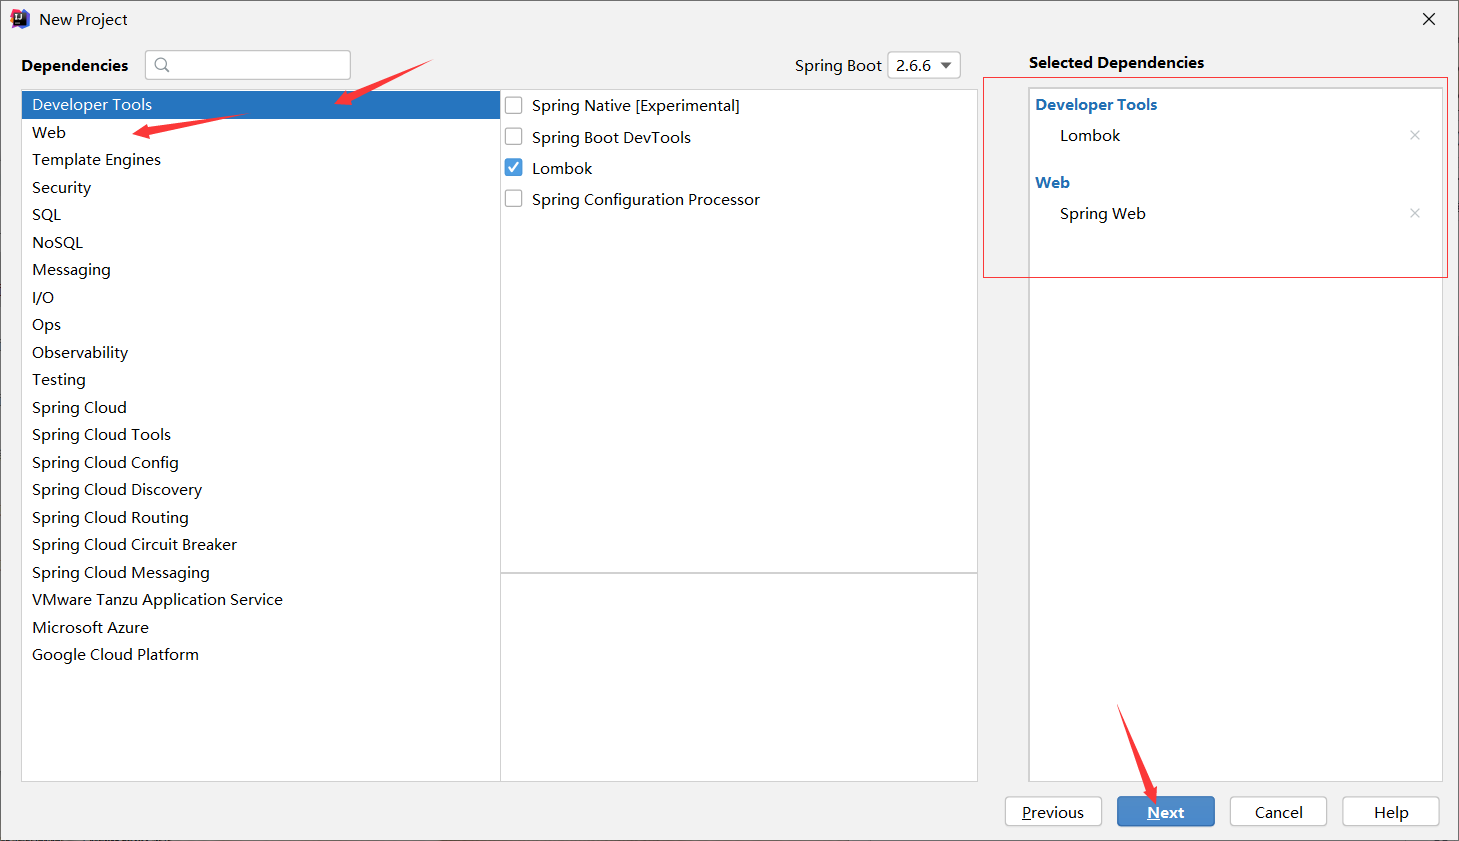Select the Messaging category
The width and height of the screenshot is (1459, 841).
[x=261, y=270]
